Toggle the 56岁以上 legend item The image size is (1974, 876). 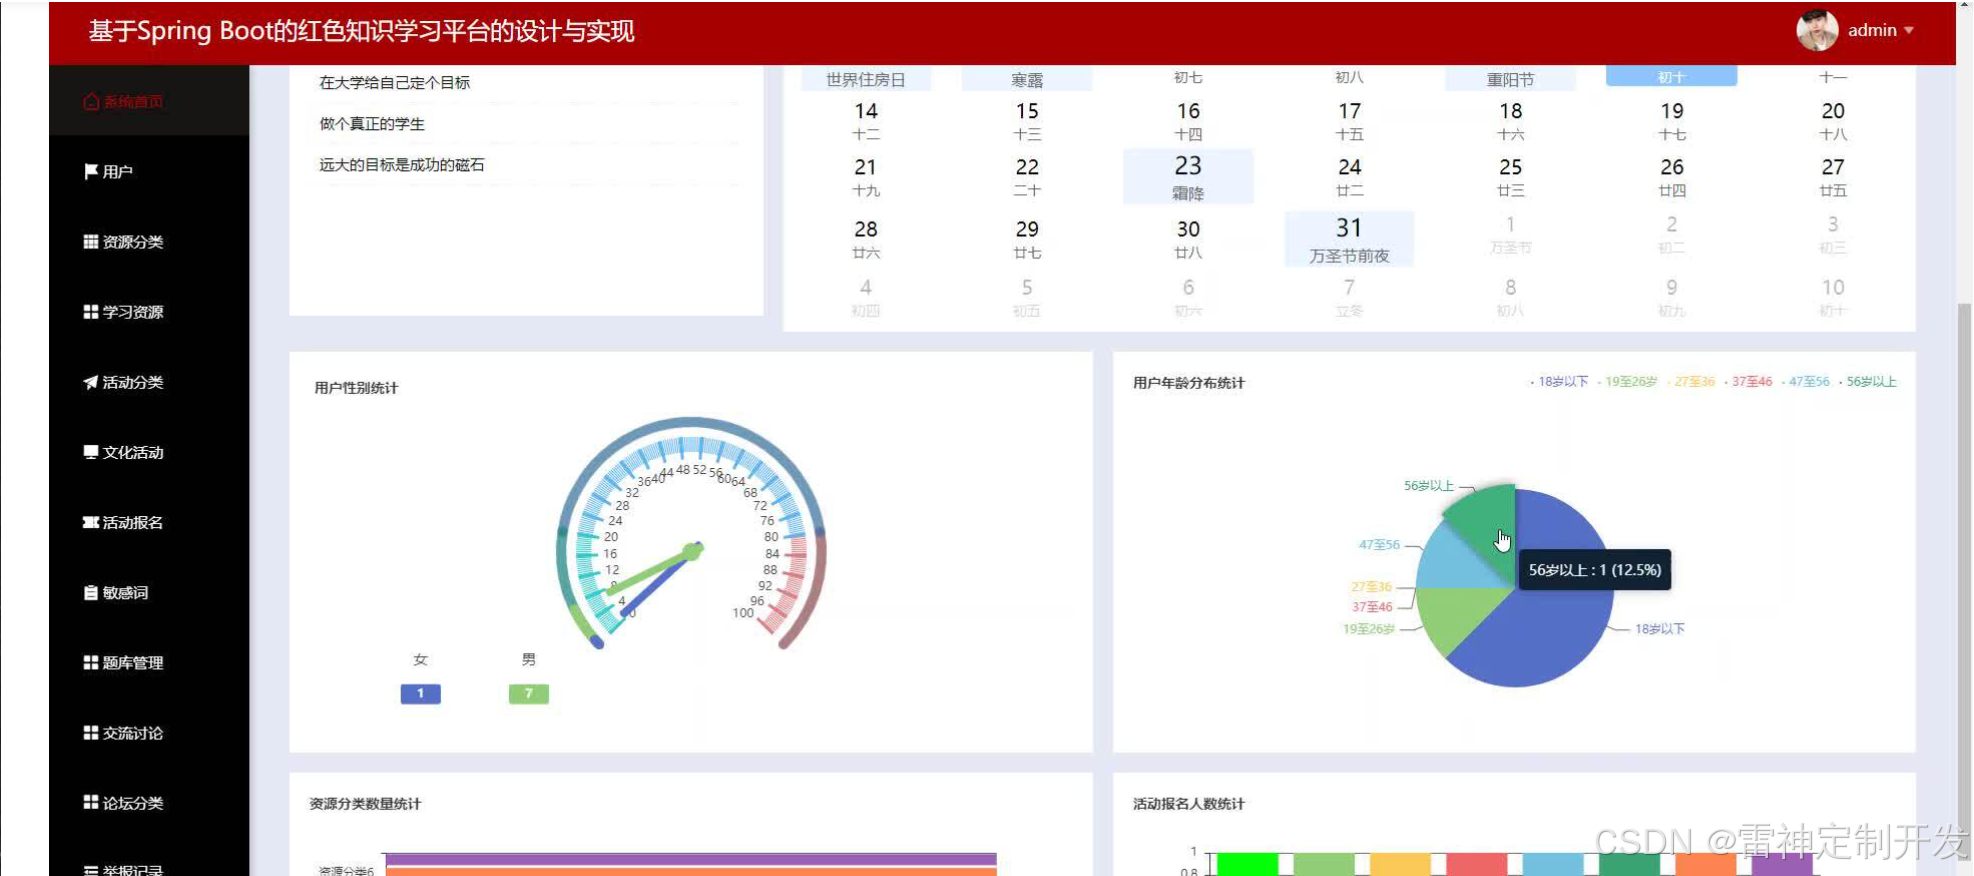[1867, 382]
